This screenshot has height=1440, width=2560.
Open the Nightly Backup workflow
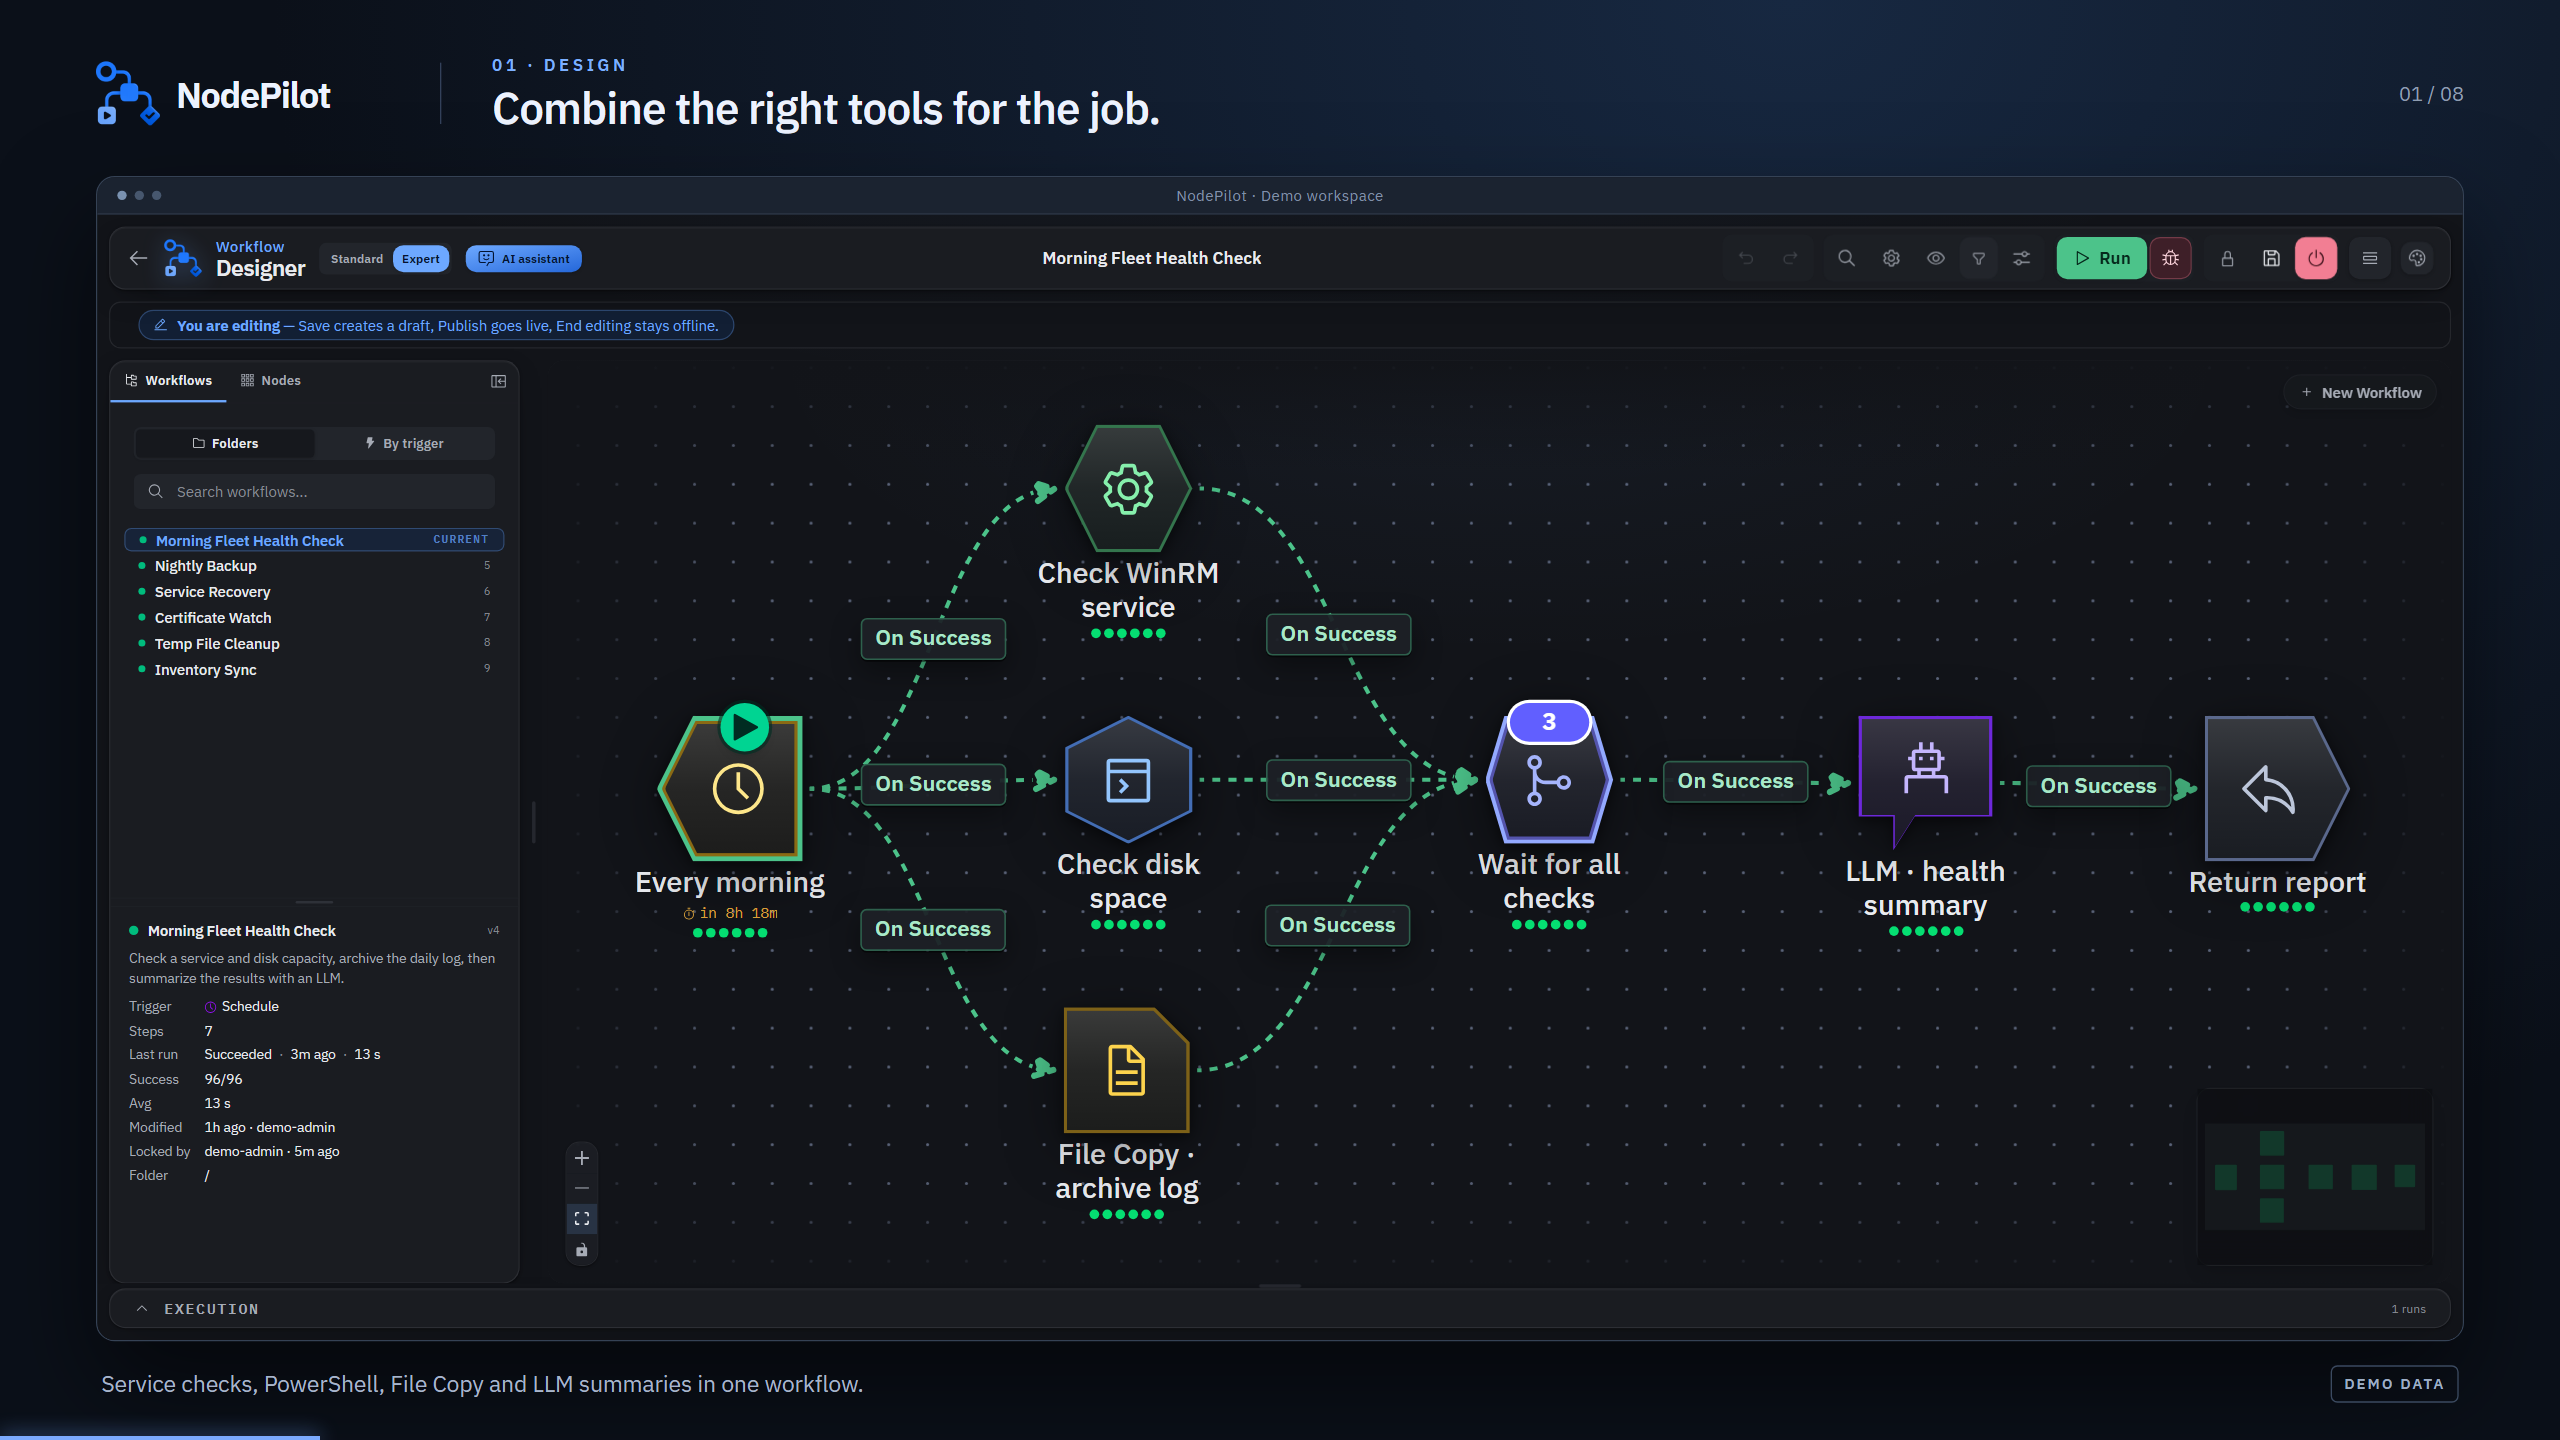[314, 566]
